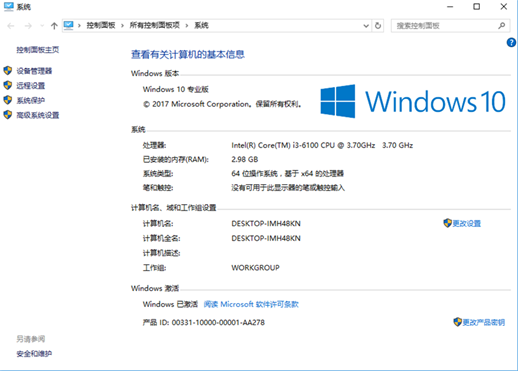518x371 pixels.
Task: Select computer name value next to 计算机名
Action: pyautogui.click(x=266, y=224)
